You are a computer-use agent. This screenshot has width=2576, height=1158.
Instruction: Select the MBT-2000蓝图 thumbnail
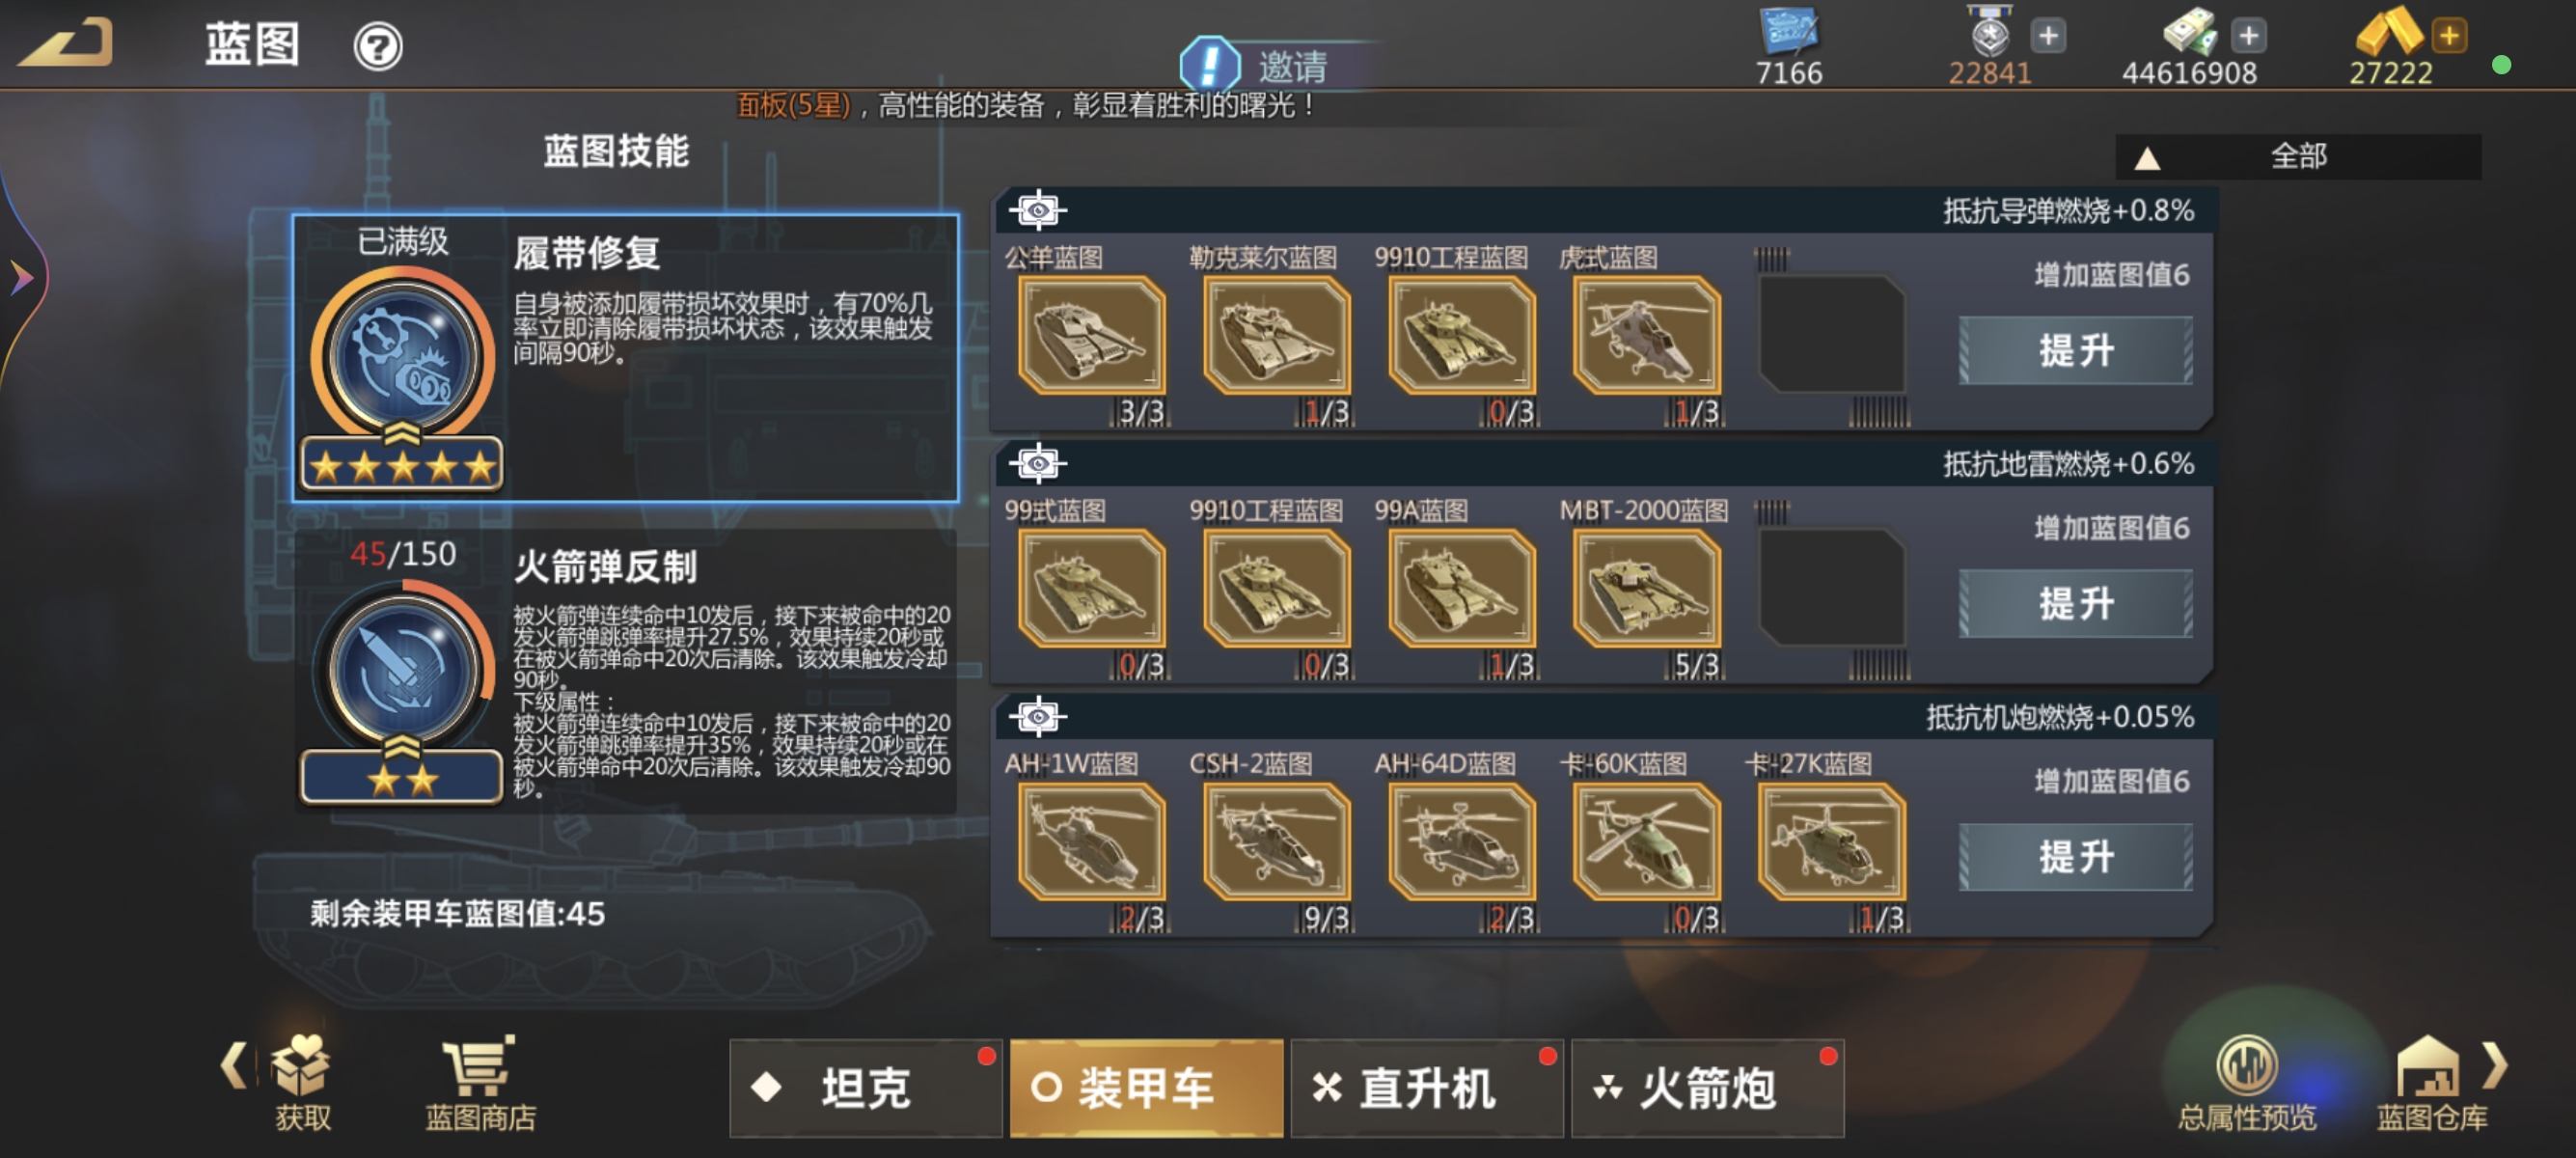pyautogui.click(x=1647, y=587)
